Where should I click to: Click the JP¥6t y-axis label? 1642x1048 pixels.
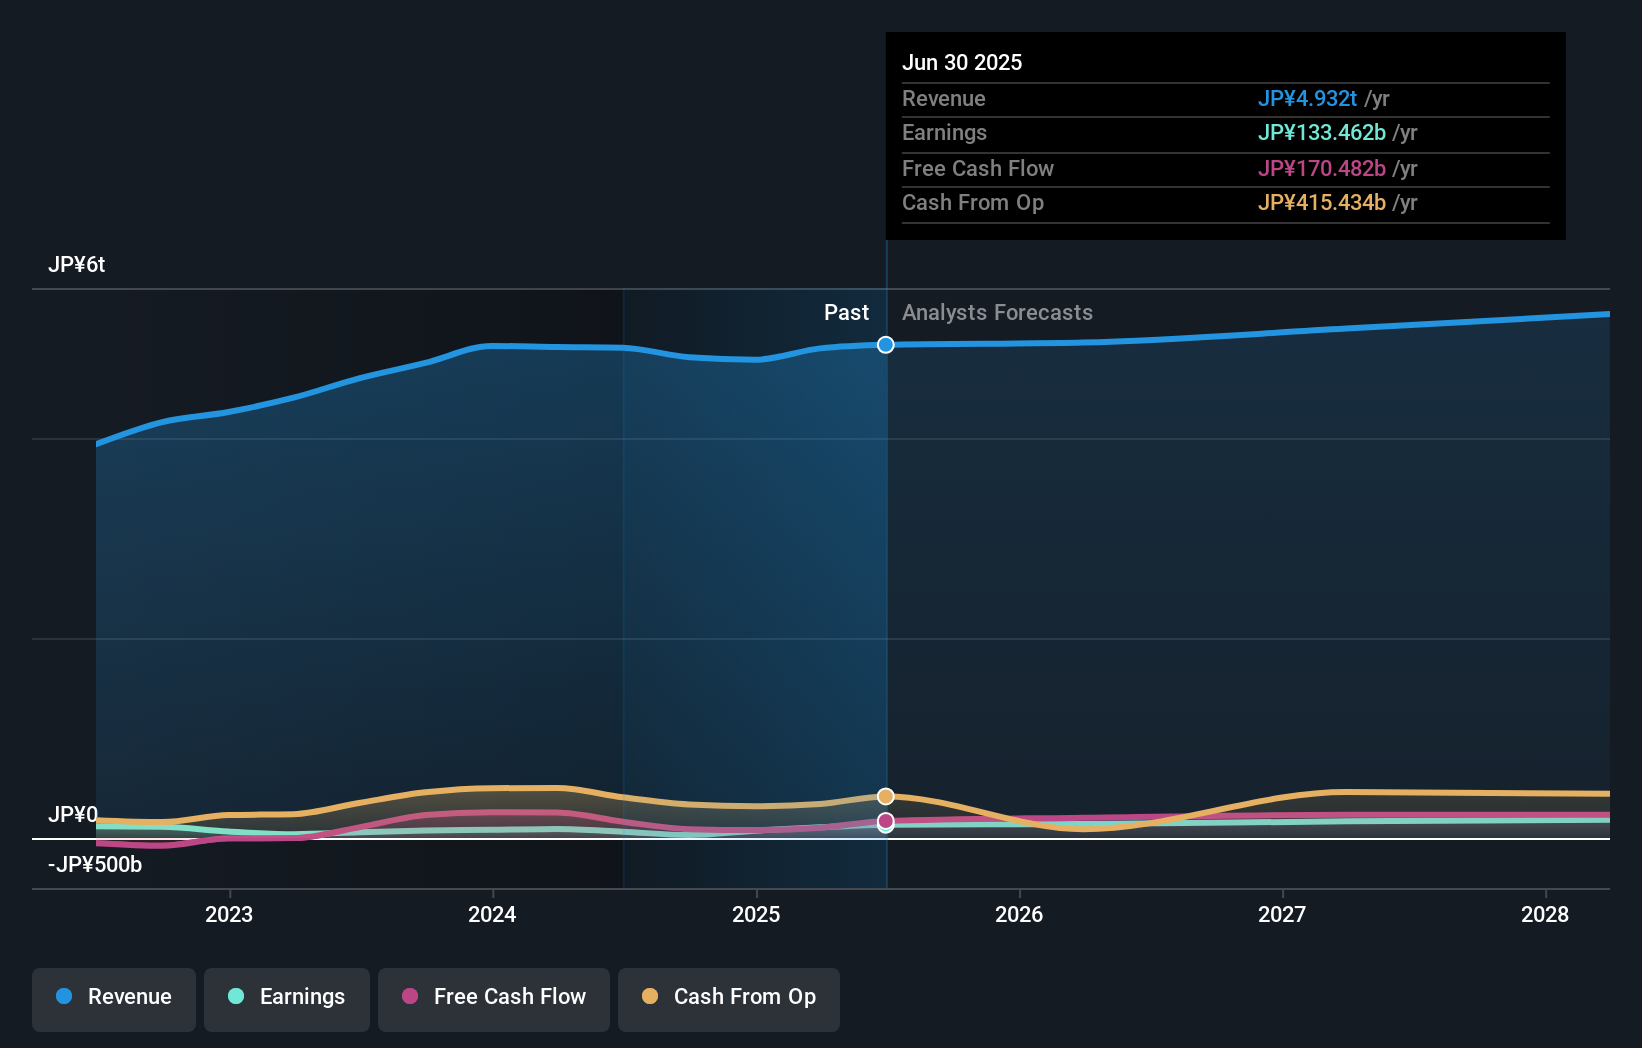(77, 265)
